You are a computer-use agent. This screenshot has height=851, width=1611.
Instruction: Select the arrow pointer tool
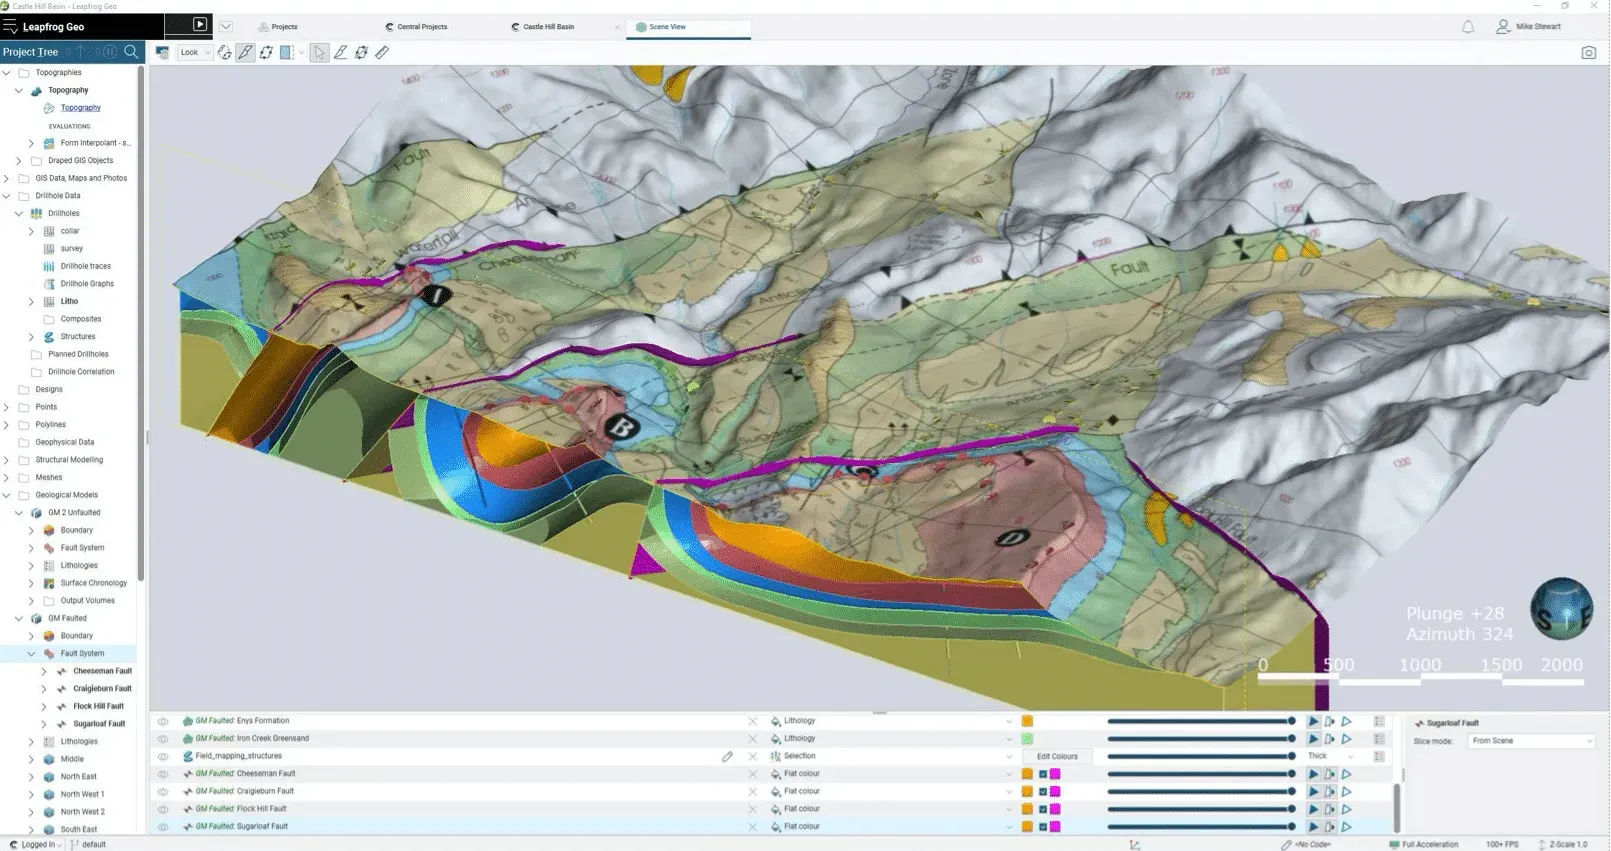click(319, 53)
